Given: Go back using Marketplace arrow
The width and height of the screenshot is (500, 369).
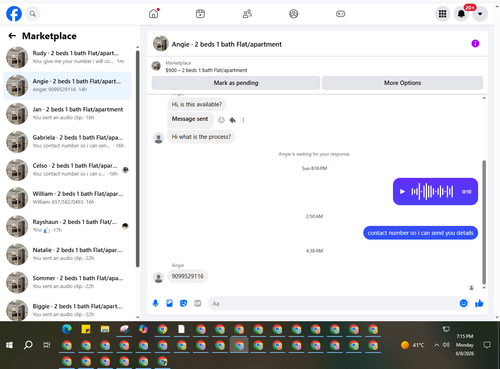Looking at the screenshot, I should (x=12, y=36).
